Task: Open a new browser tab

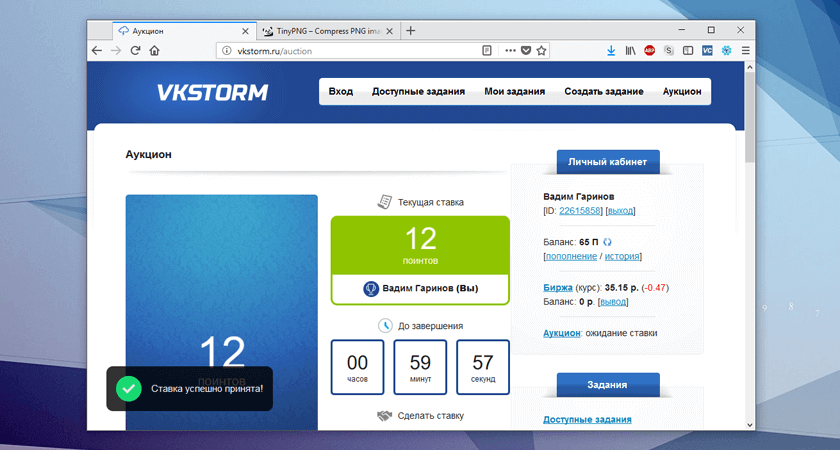Action: click(410, 31)
